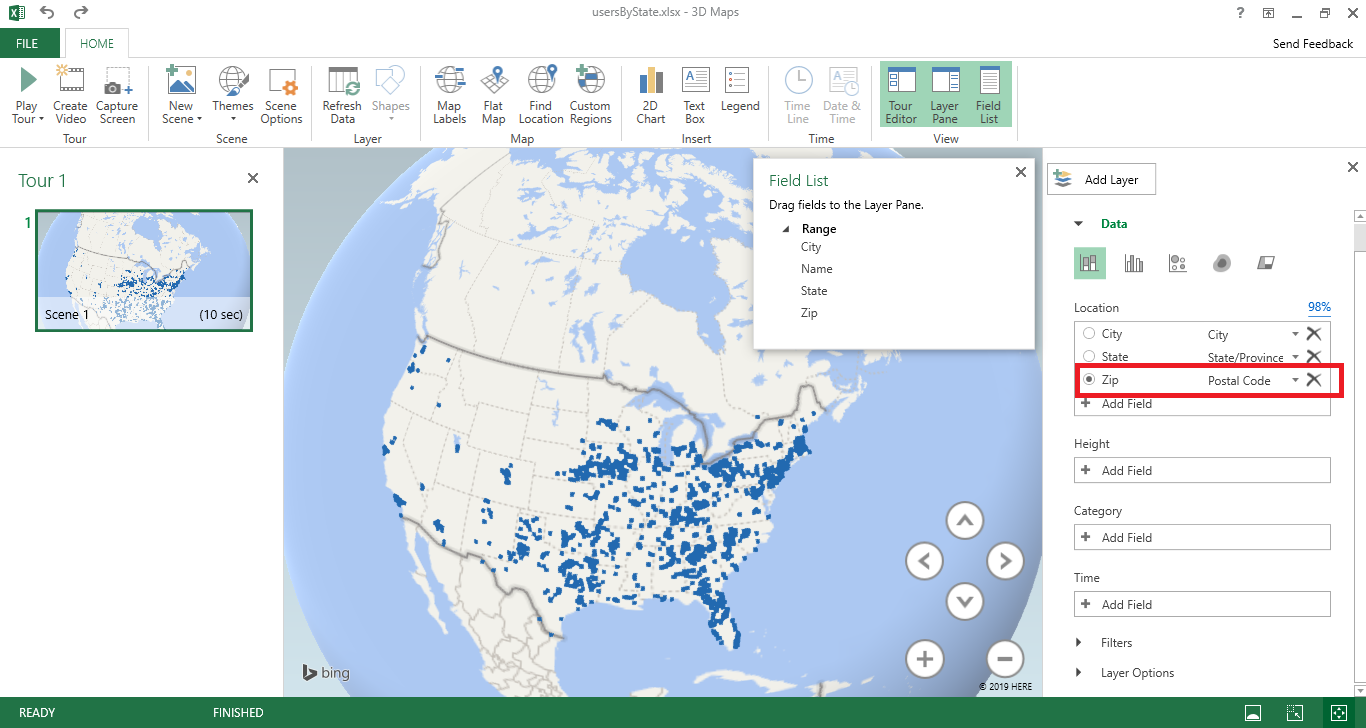The height and width of the screenshot is (728, 1366).
Task: Click the Name field in Field List
Action: [x=817, y=269]
